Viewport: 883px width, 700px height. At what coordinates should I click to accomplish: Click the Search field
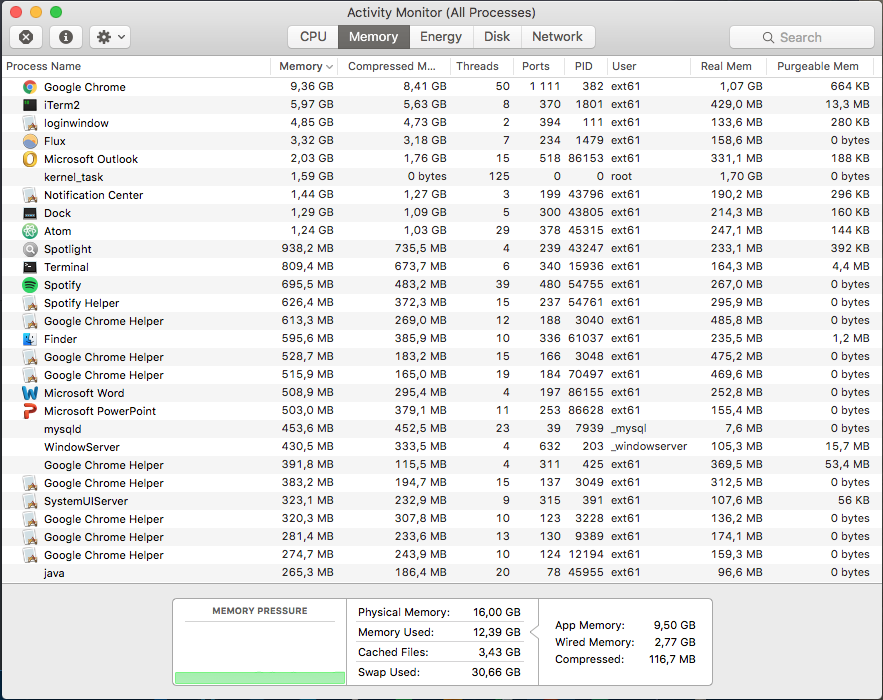[x=801, y=37]
